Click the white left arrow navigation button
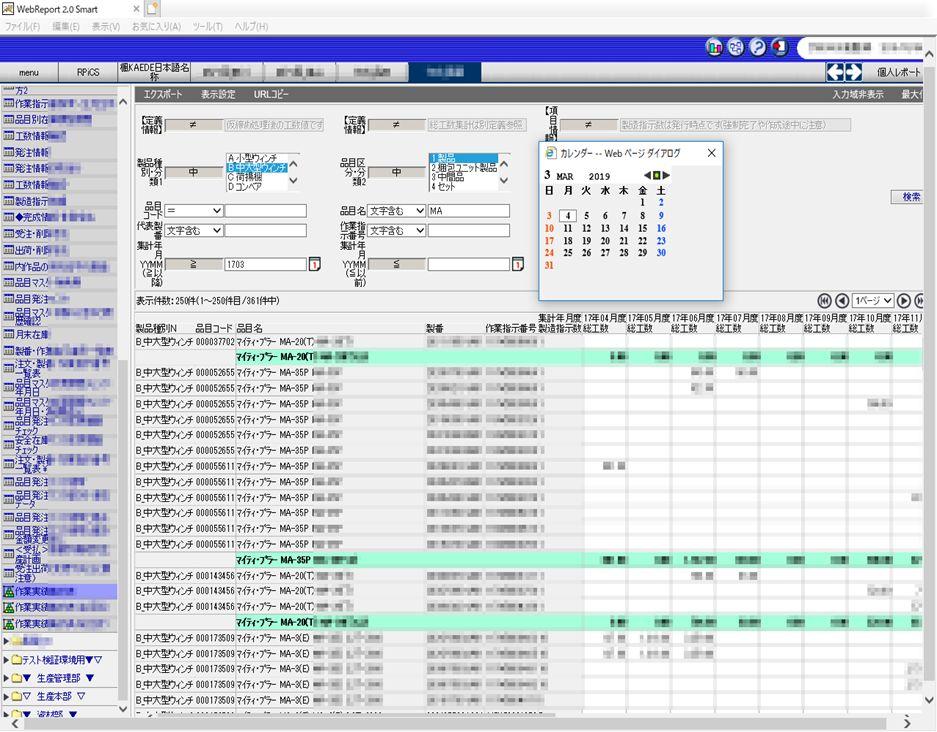Viewport: 937px width, 732px height. tap(835, 72)
